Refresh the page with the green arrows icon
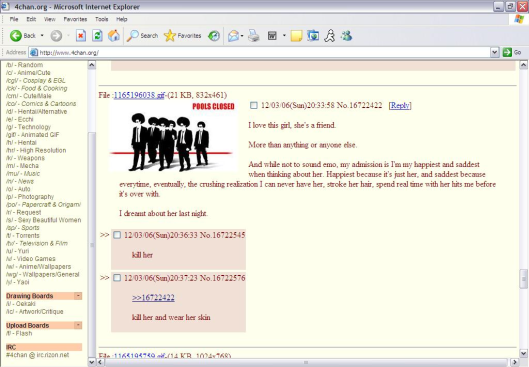Image resolution: width=529 pixels, height=367 pixels. click(97, 35)
